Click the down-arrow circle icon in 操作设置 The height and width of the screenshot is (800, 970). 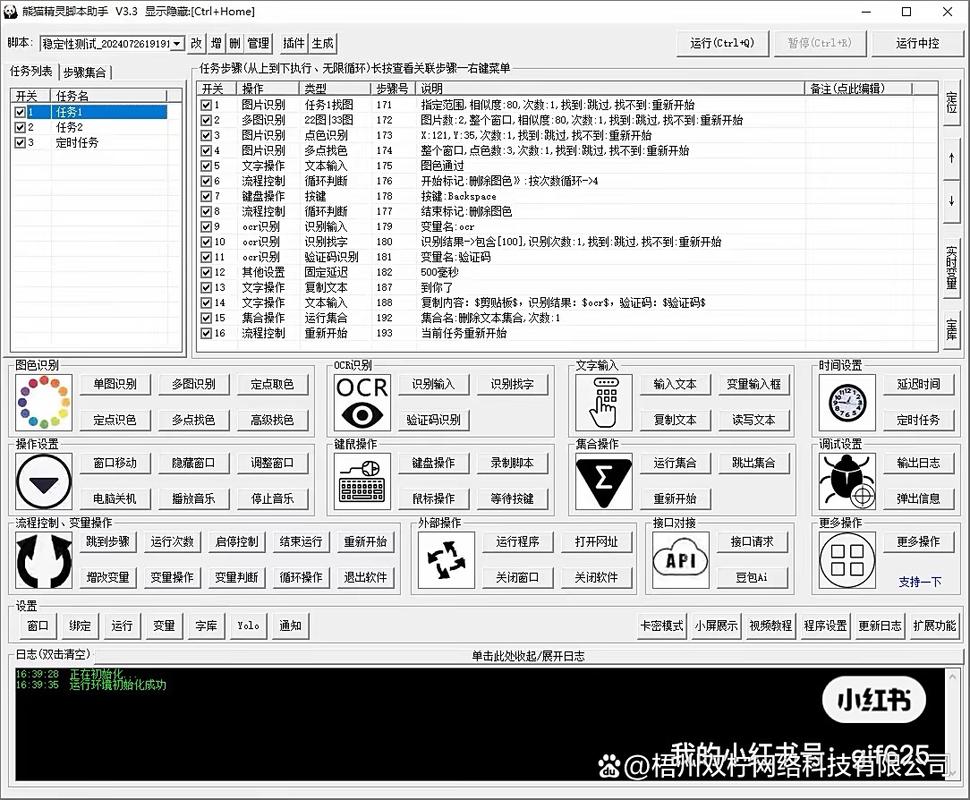(43, 481)
